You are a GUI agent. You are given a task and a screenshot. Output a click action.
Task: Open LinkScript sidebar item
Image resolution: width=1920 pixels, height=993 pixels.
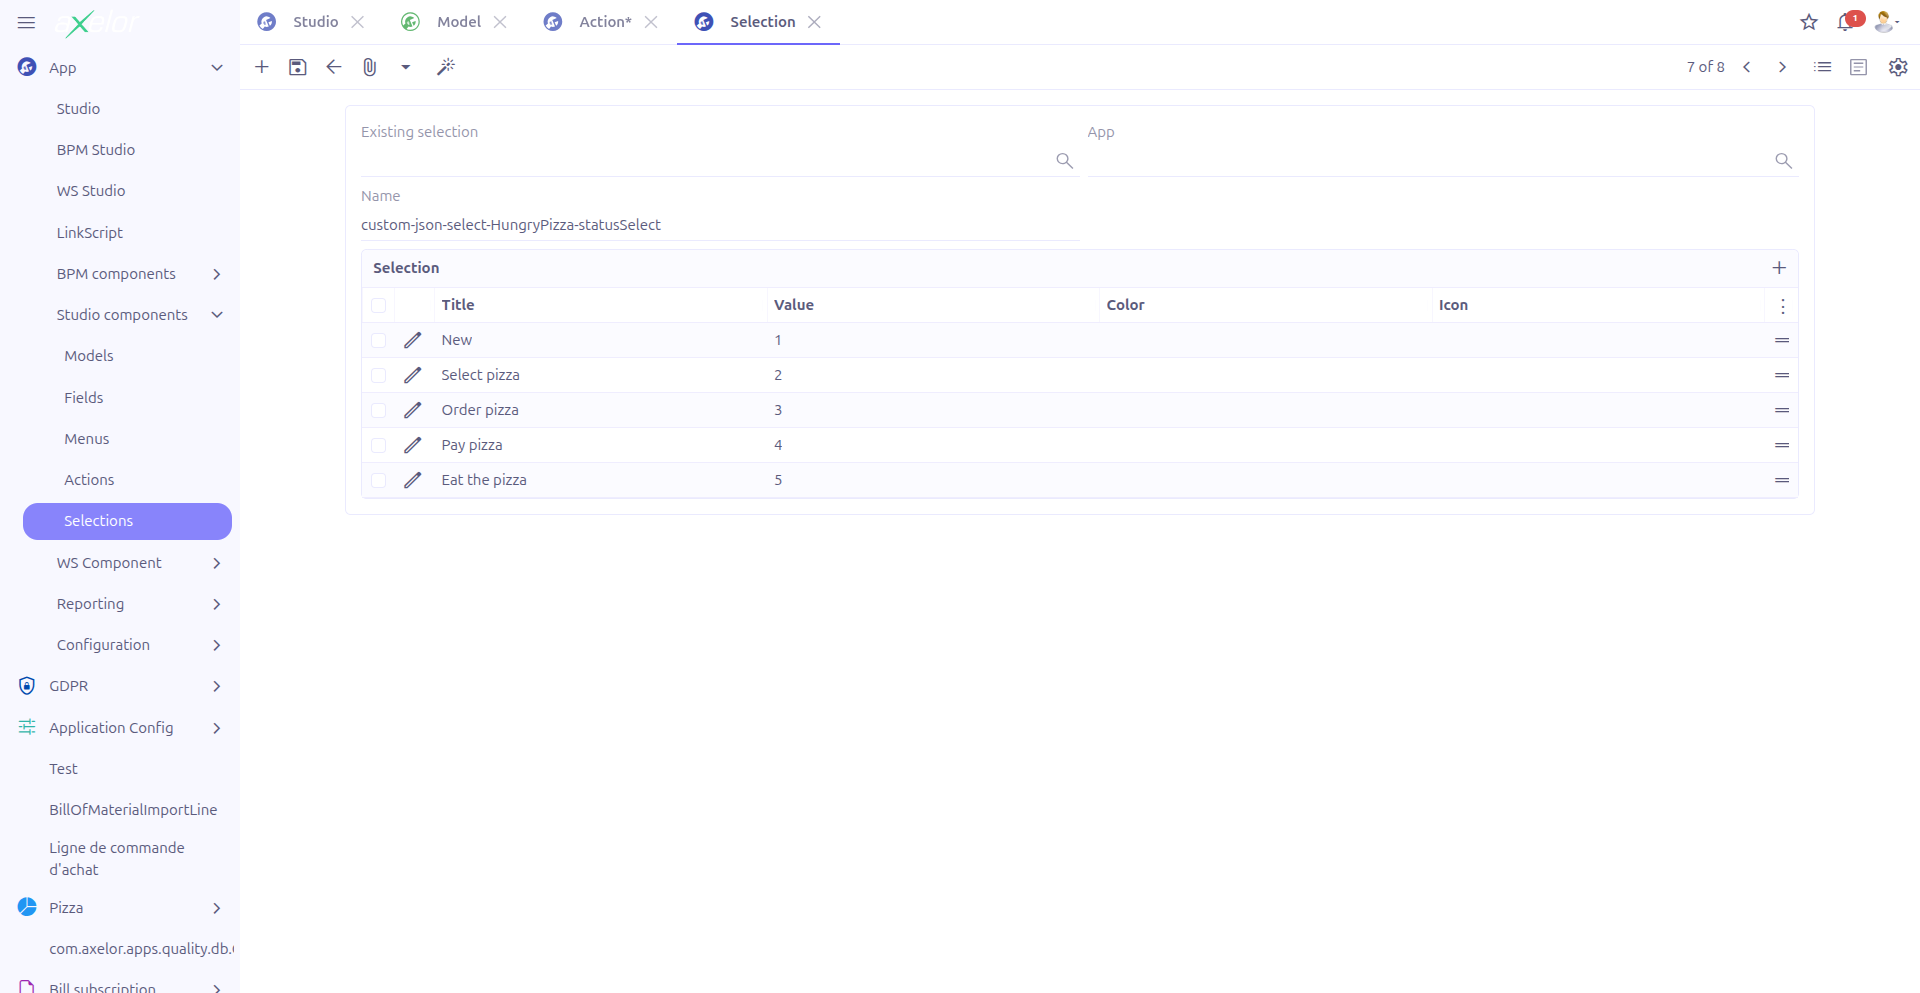coord(90,233)
